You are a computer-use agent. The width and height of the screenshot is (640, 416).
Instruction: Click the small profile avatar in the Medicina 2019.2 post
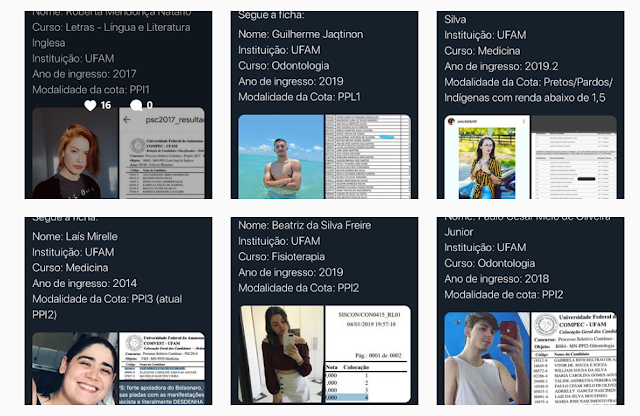tap(451, 121)
